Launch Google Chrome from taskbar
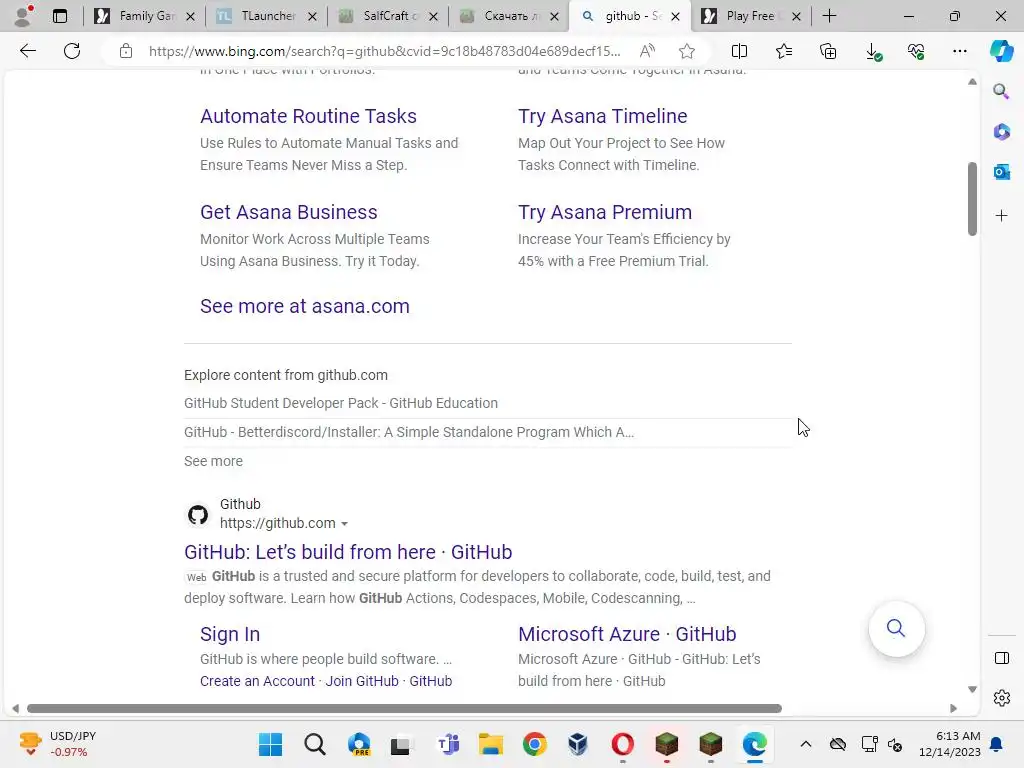The height and width of the screenshot is (768, 1024). (534, 744)
